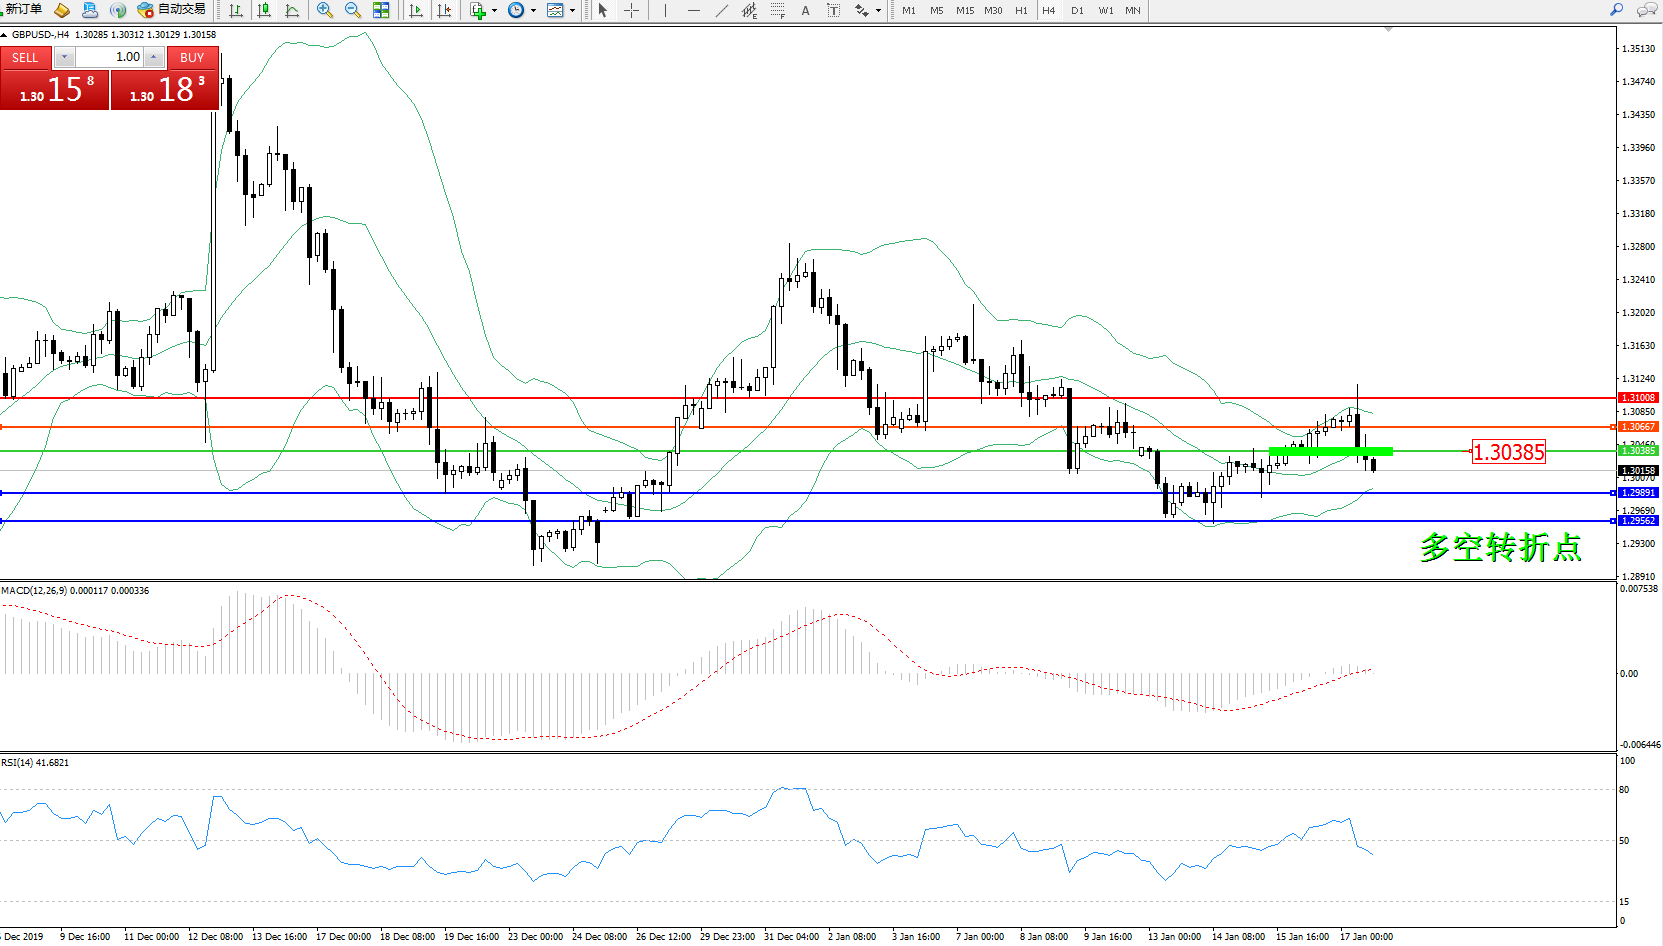
Task: Click the zoom in magnifier icon
Action: pos(324,10)
